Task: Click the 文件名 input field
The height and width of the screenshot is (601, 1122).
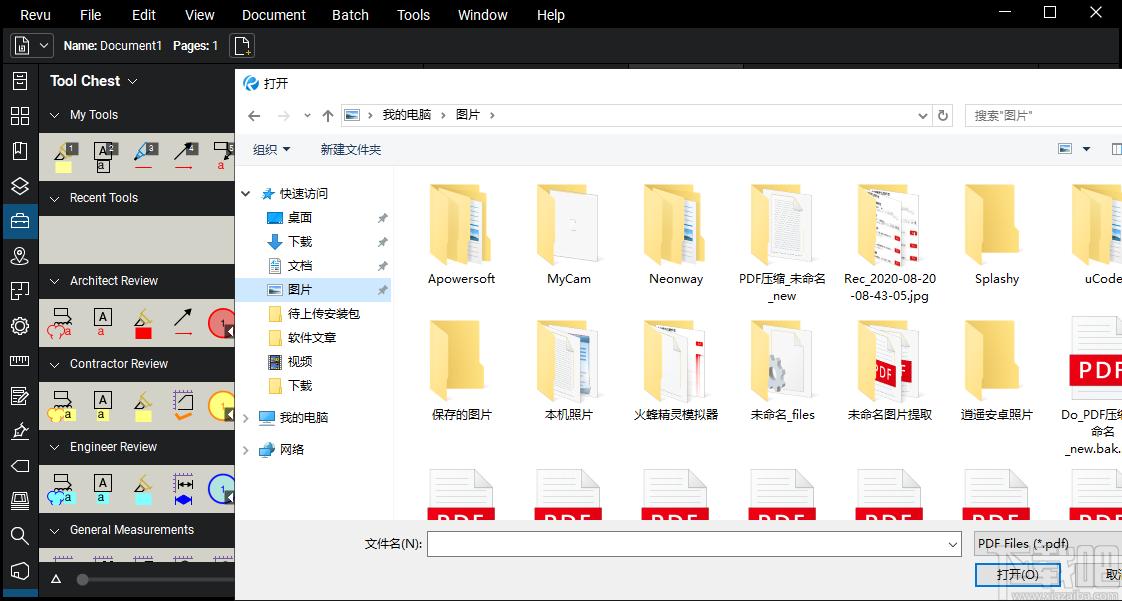Action: tap(694, 544)
